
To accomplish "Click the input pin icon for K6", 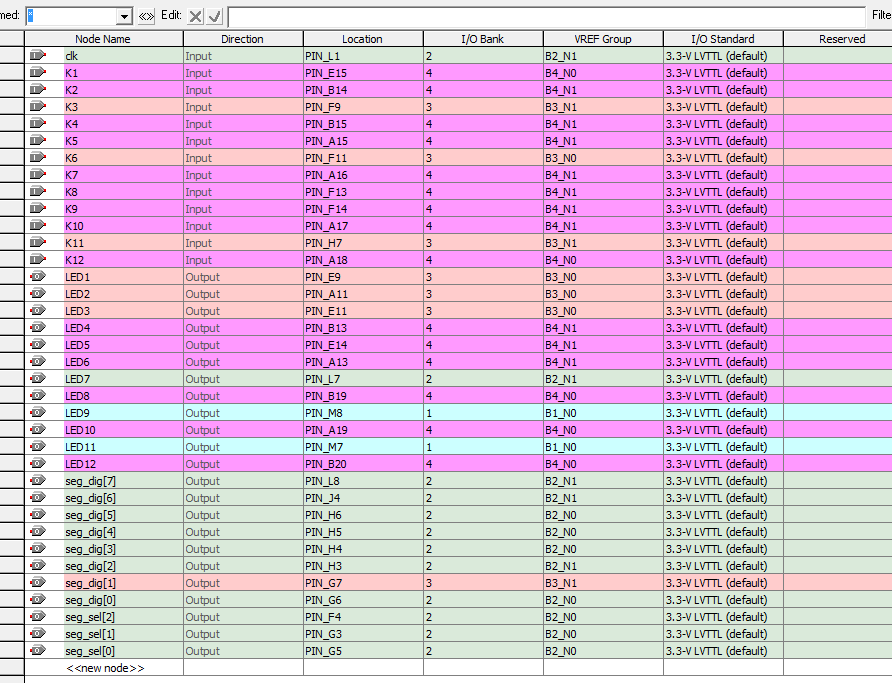I will [x=38, y=157].
